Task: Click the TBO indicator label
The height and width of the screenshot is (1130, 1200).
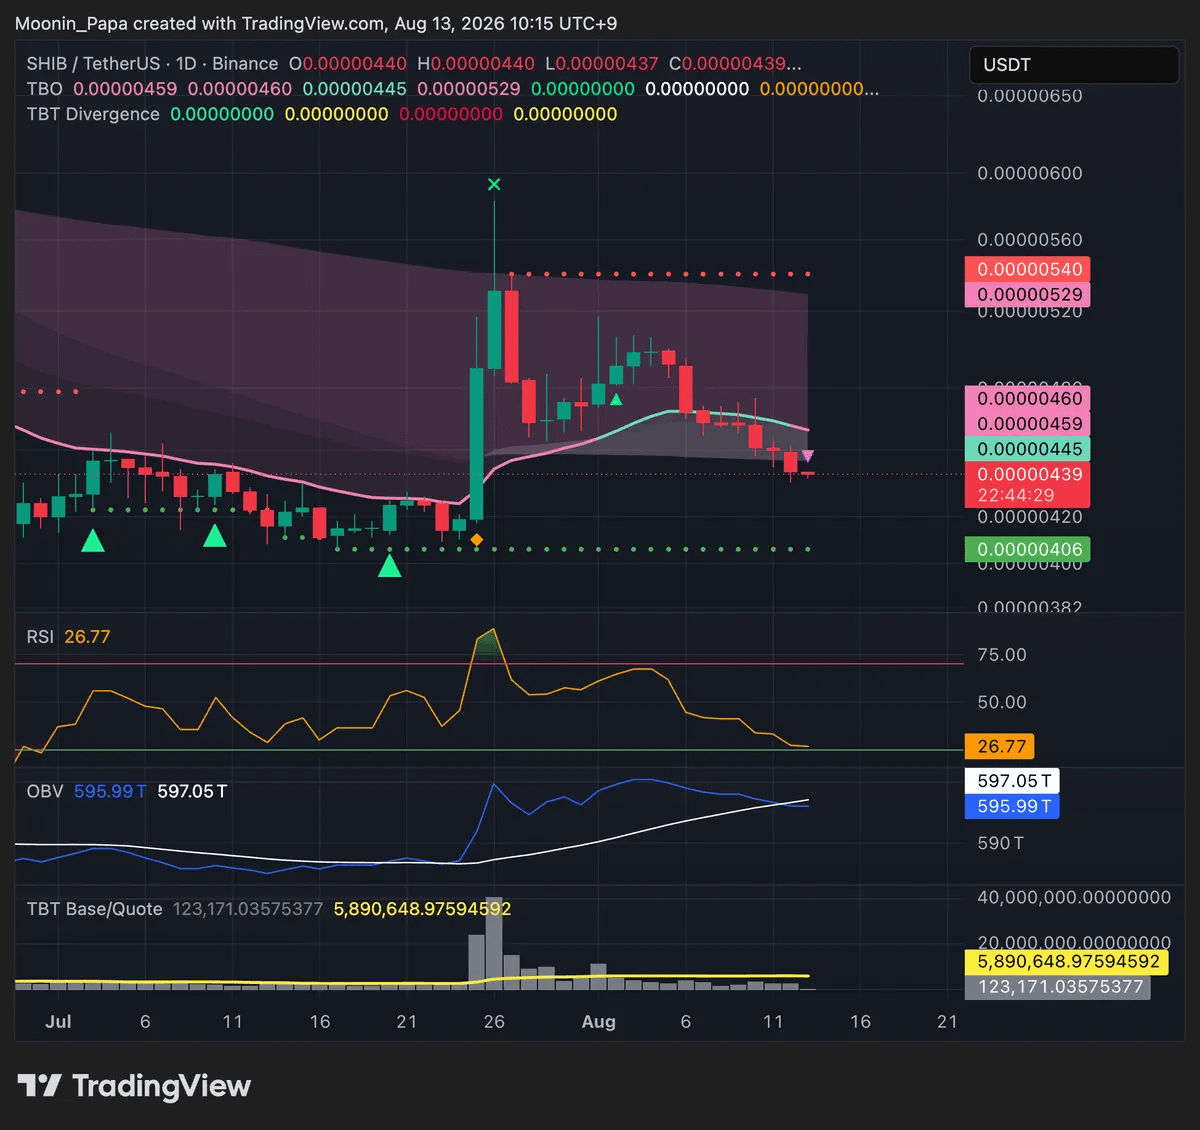Action: (45, 89)
